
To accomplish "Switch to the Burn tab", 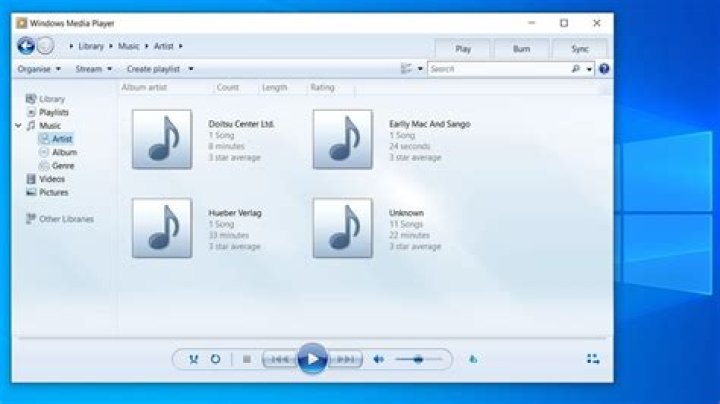I will pyautogui.click(x=521, y=48).
